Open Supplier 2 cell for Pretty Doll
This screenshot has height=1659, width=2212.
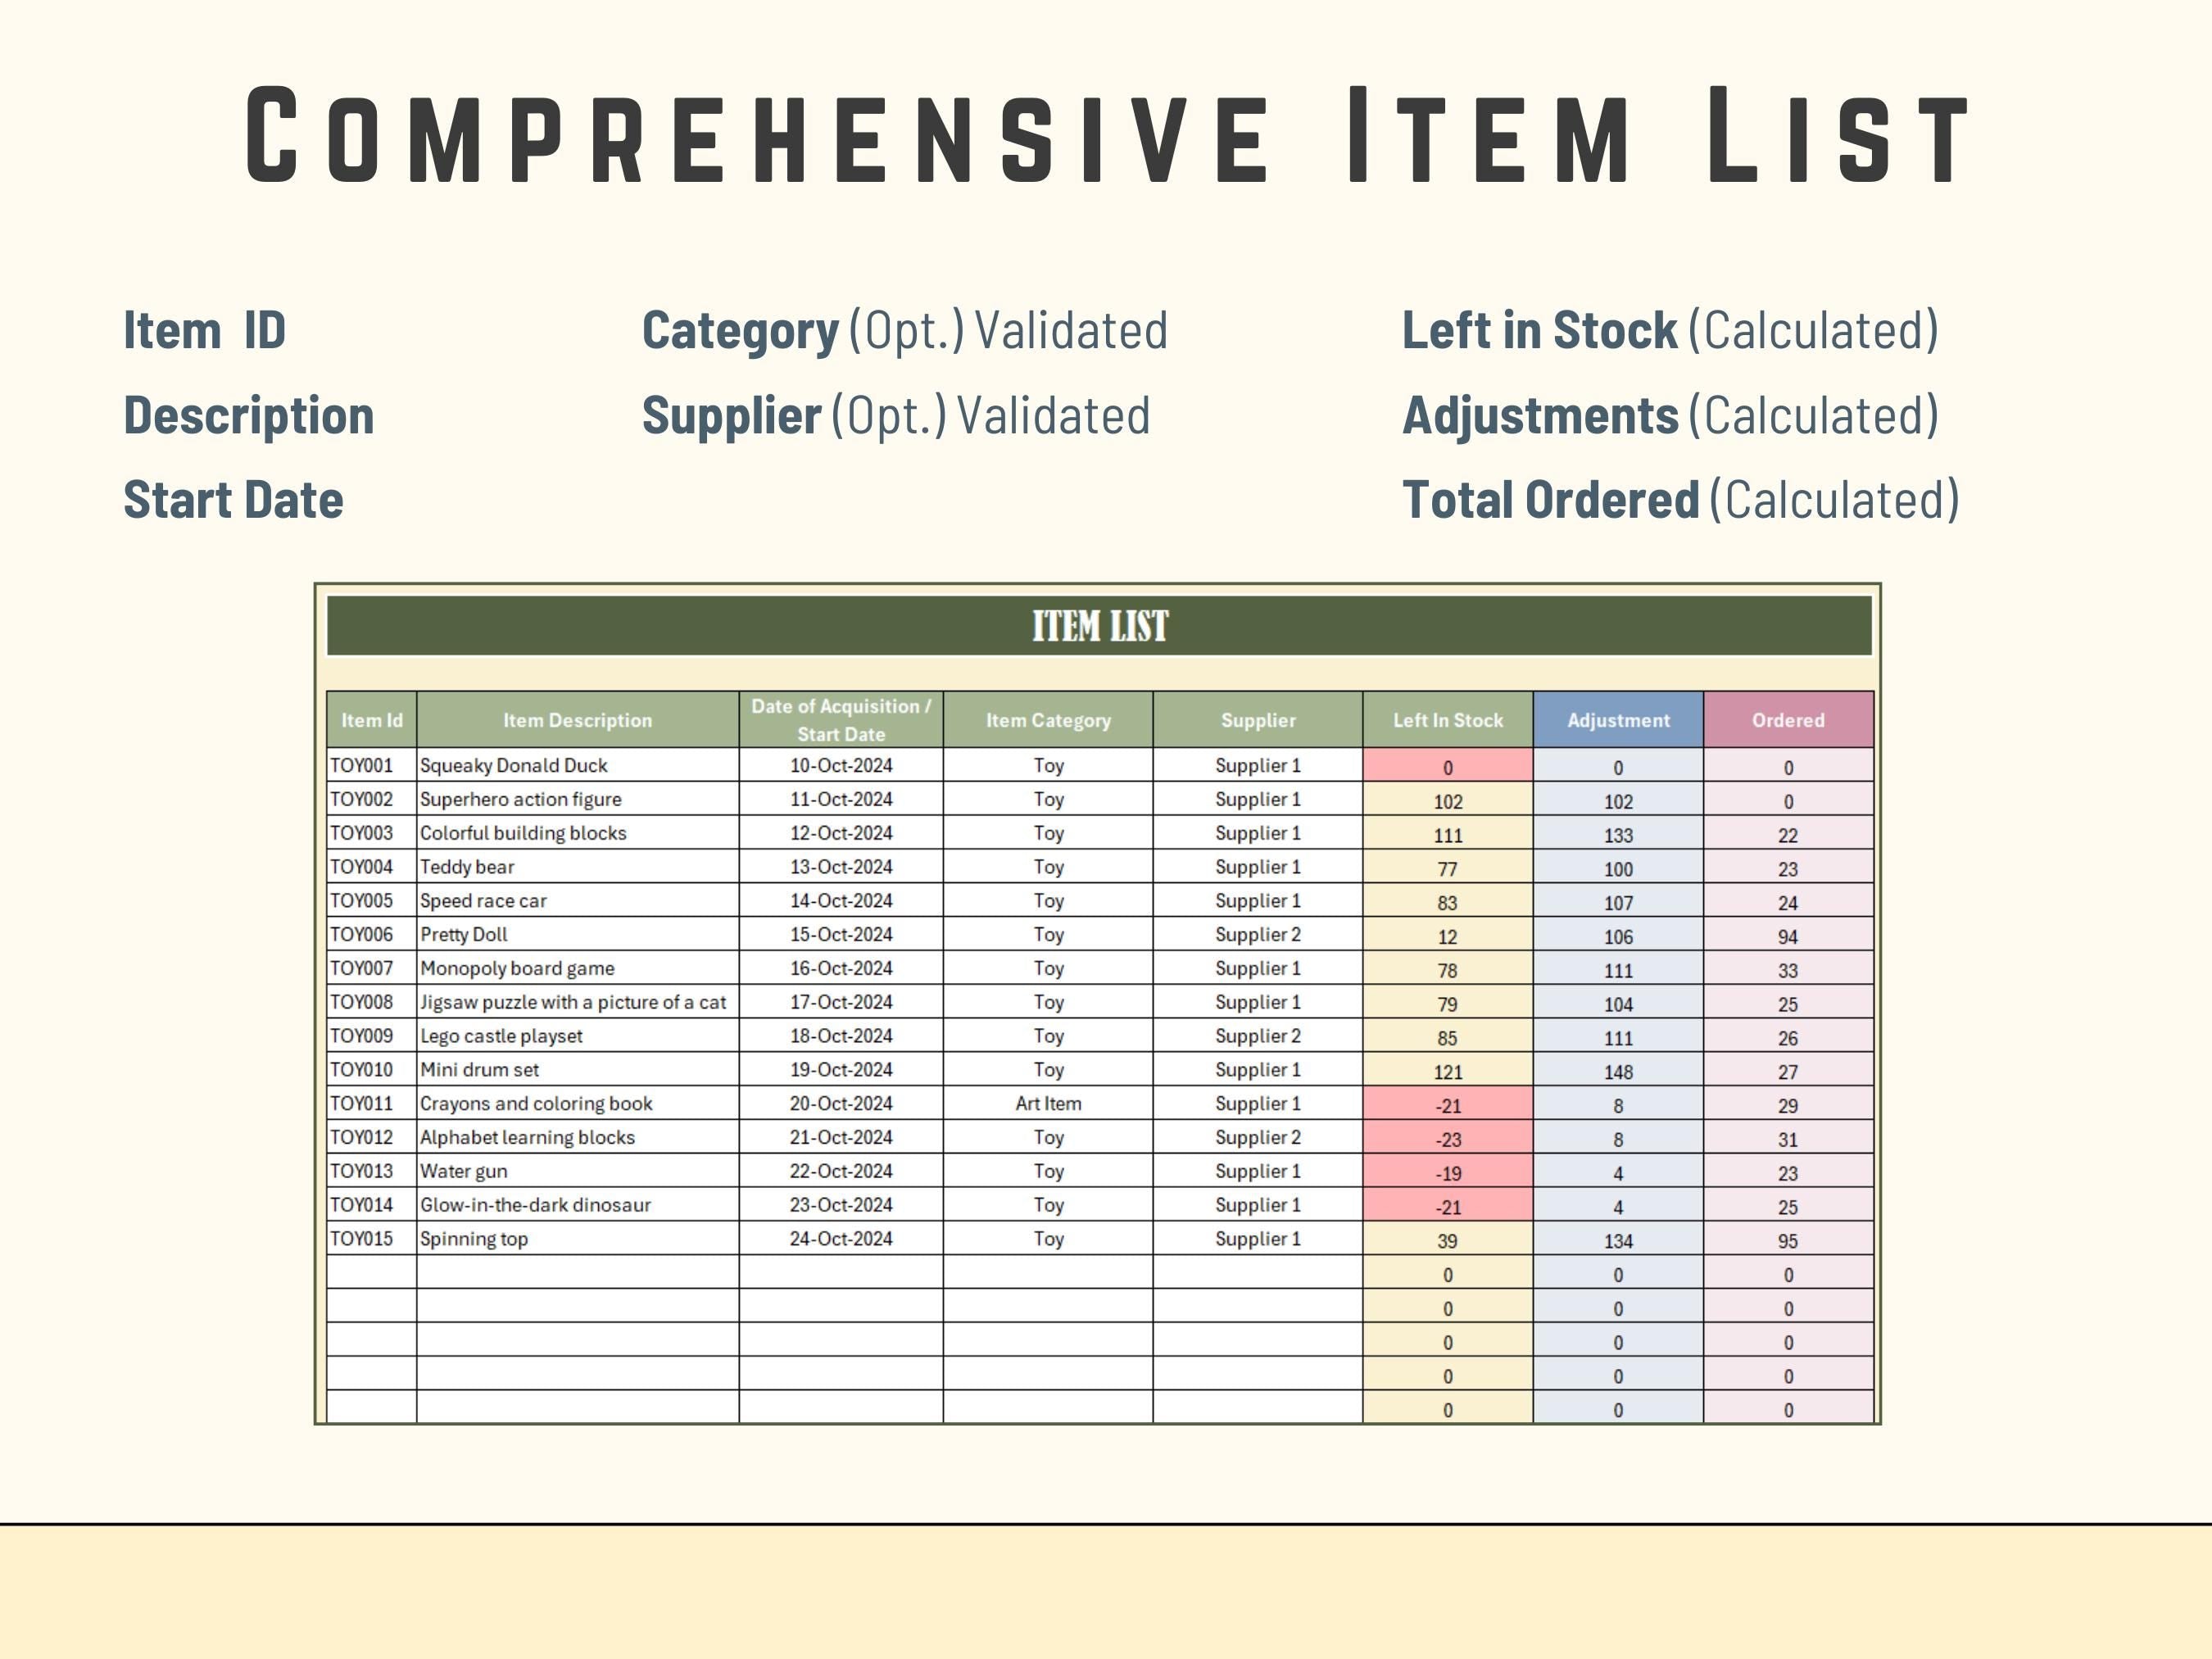(x=1257, y=935)
